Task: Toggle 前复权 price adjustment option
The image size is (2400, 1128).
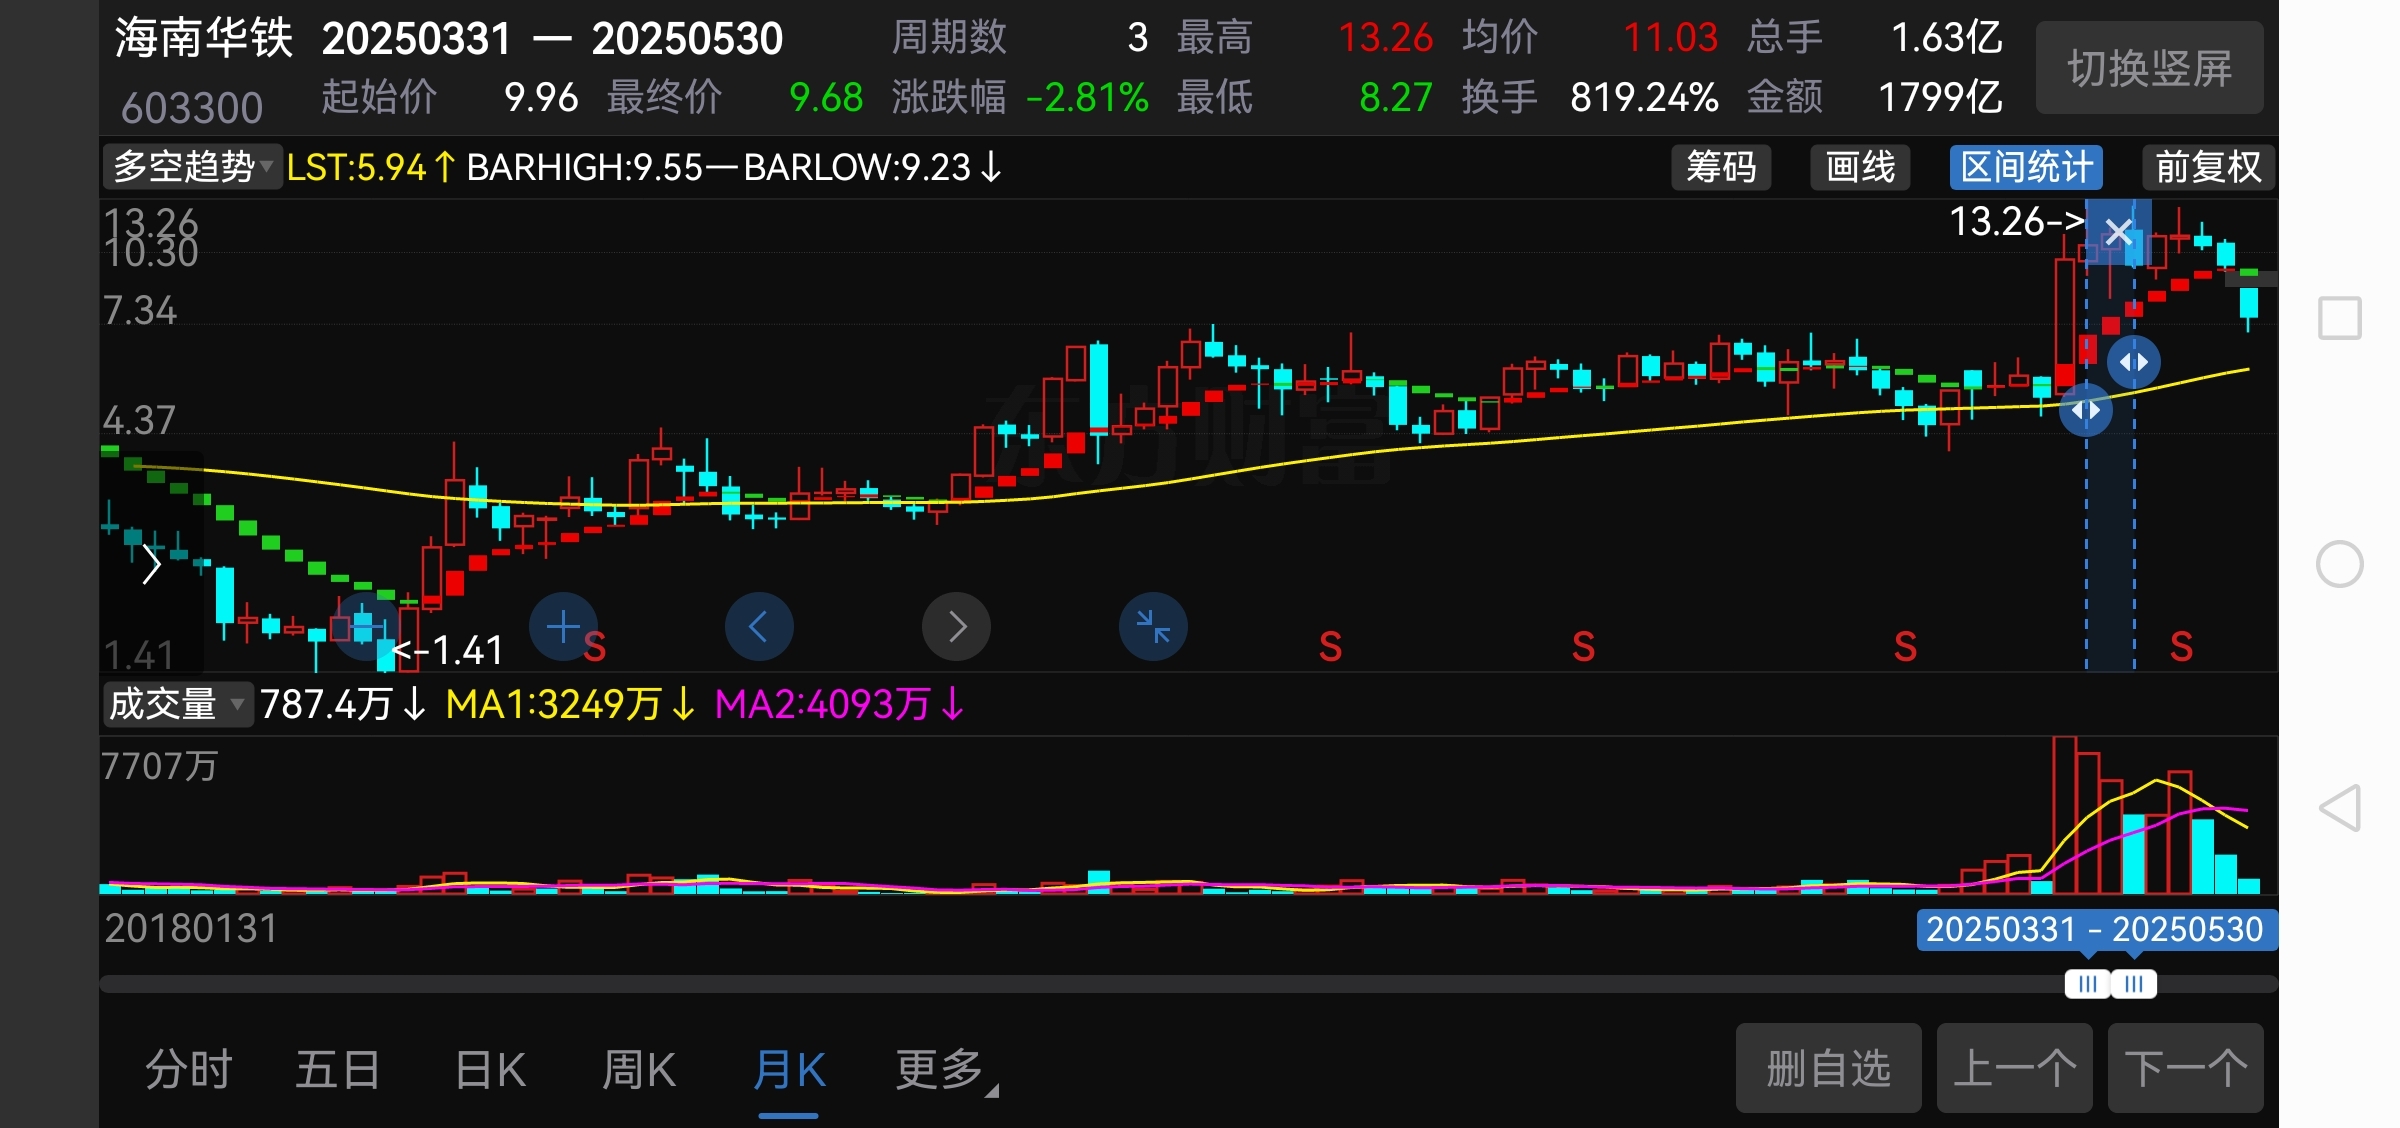Action: click(x=2207, y=167)
